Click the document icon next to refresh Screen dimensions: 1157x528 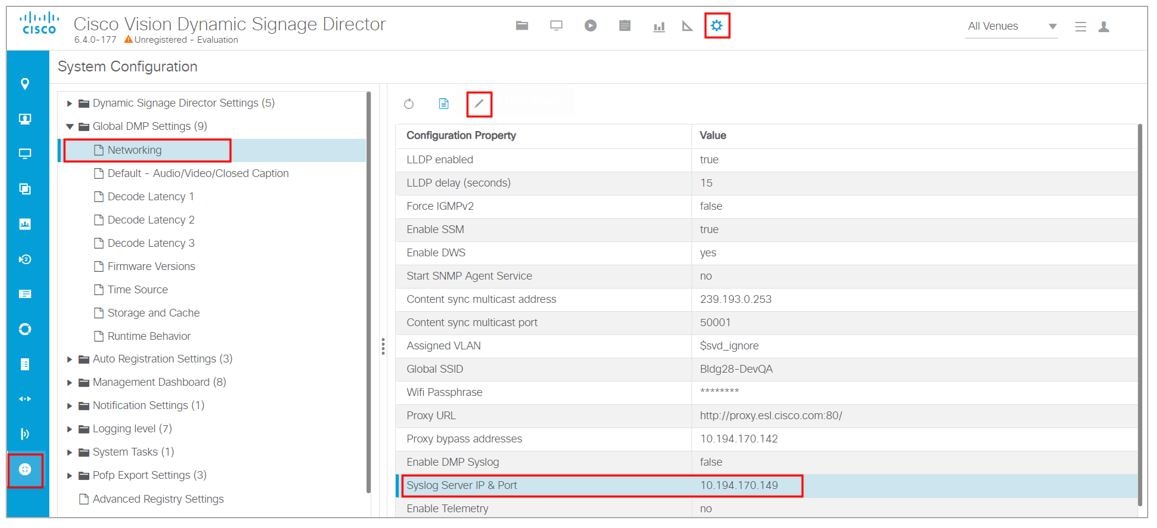tap(443, 104)
